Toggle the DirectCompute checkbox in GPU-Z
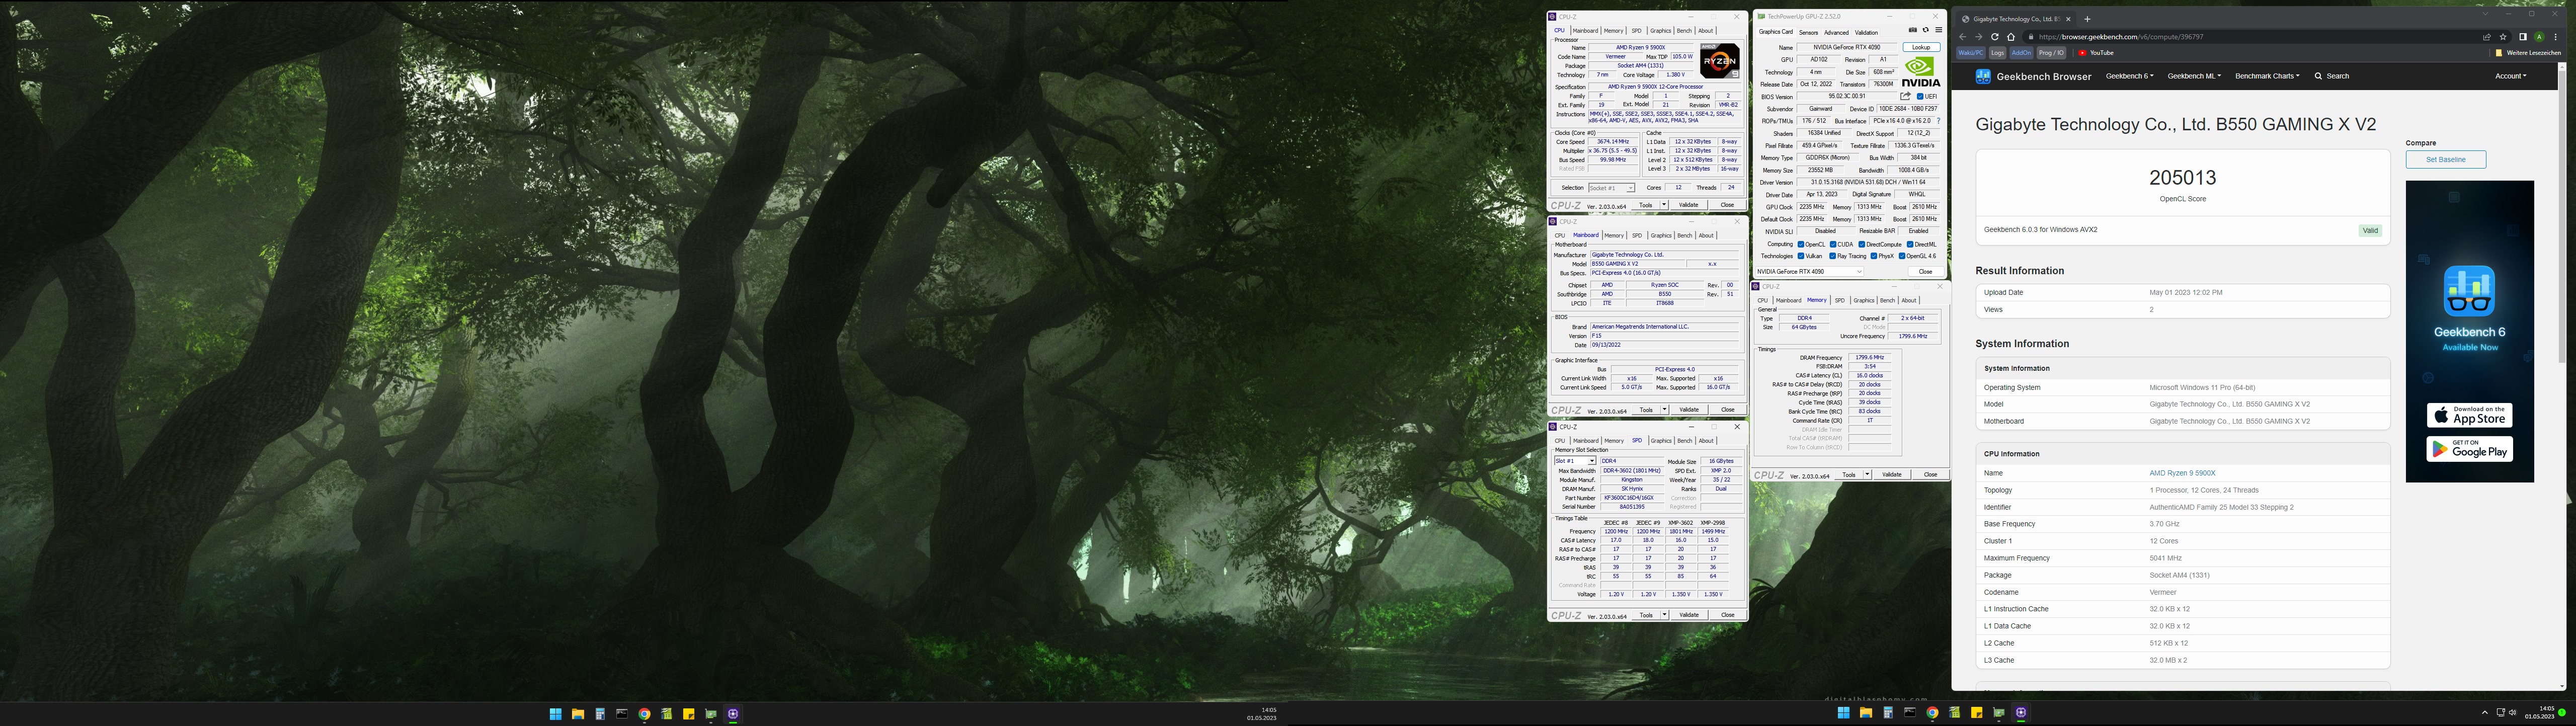 click(x=1861, y=244)
